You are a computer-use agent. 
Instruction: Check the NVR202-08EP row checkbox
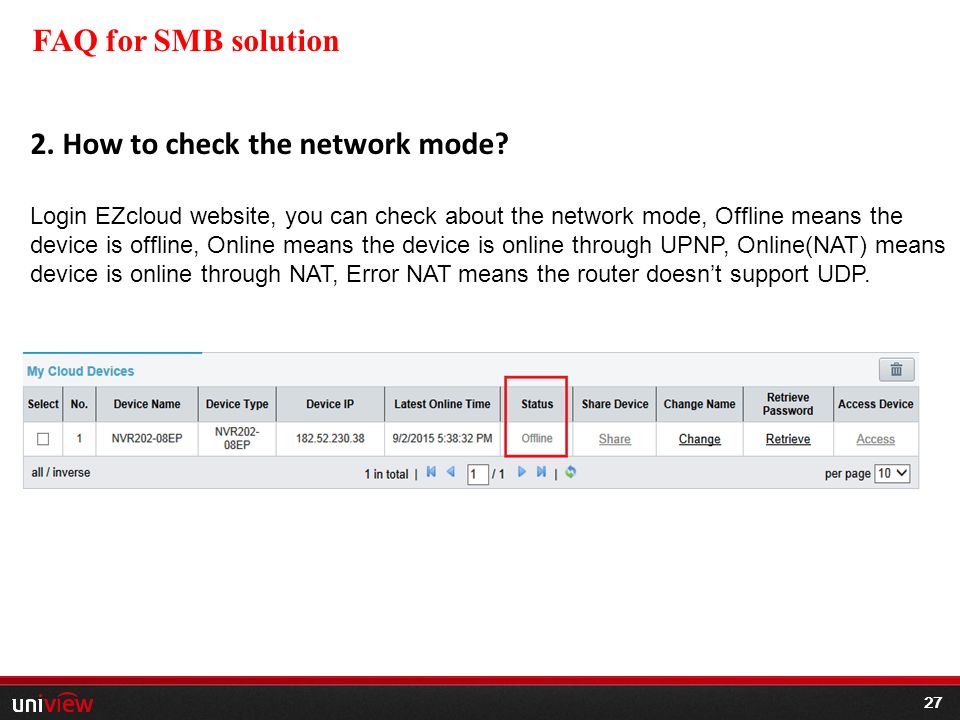point(43,439)
